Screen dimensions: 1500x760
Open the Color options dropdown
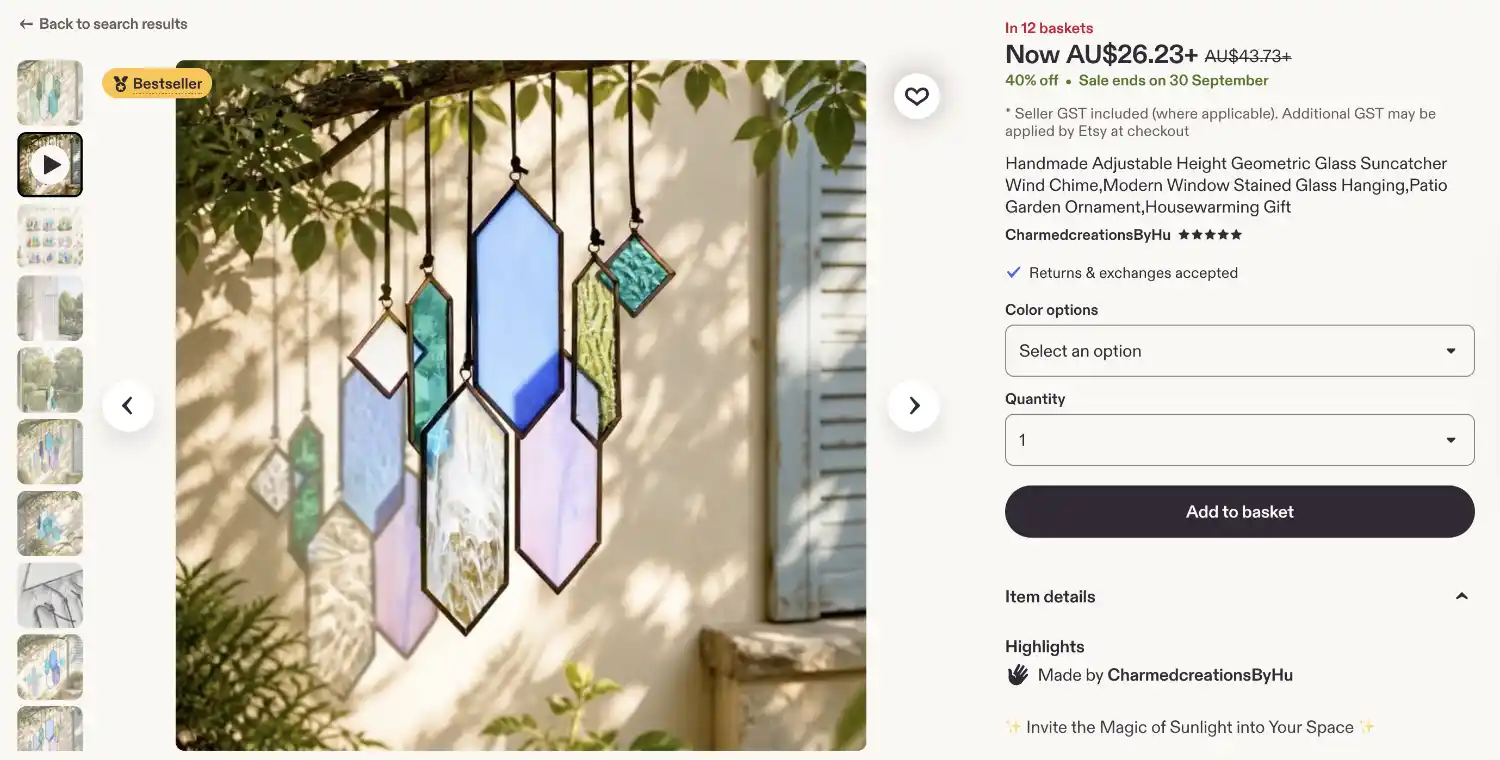click(x=1240, y=351)
